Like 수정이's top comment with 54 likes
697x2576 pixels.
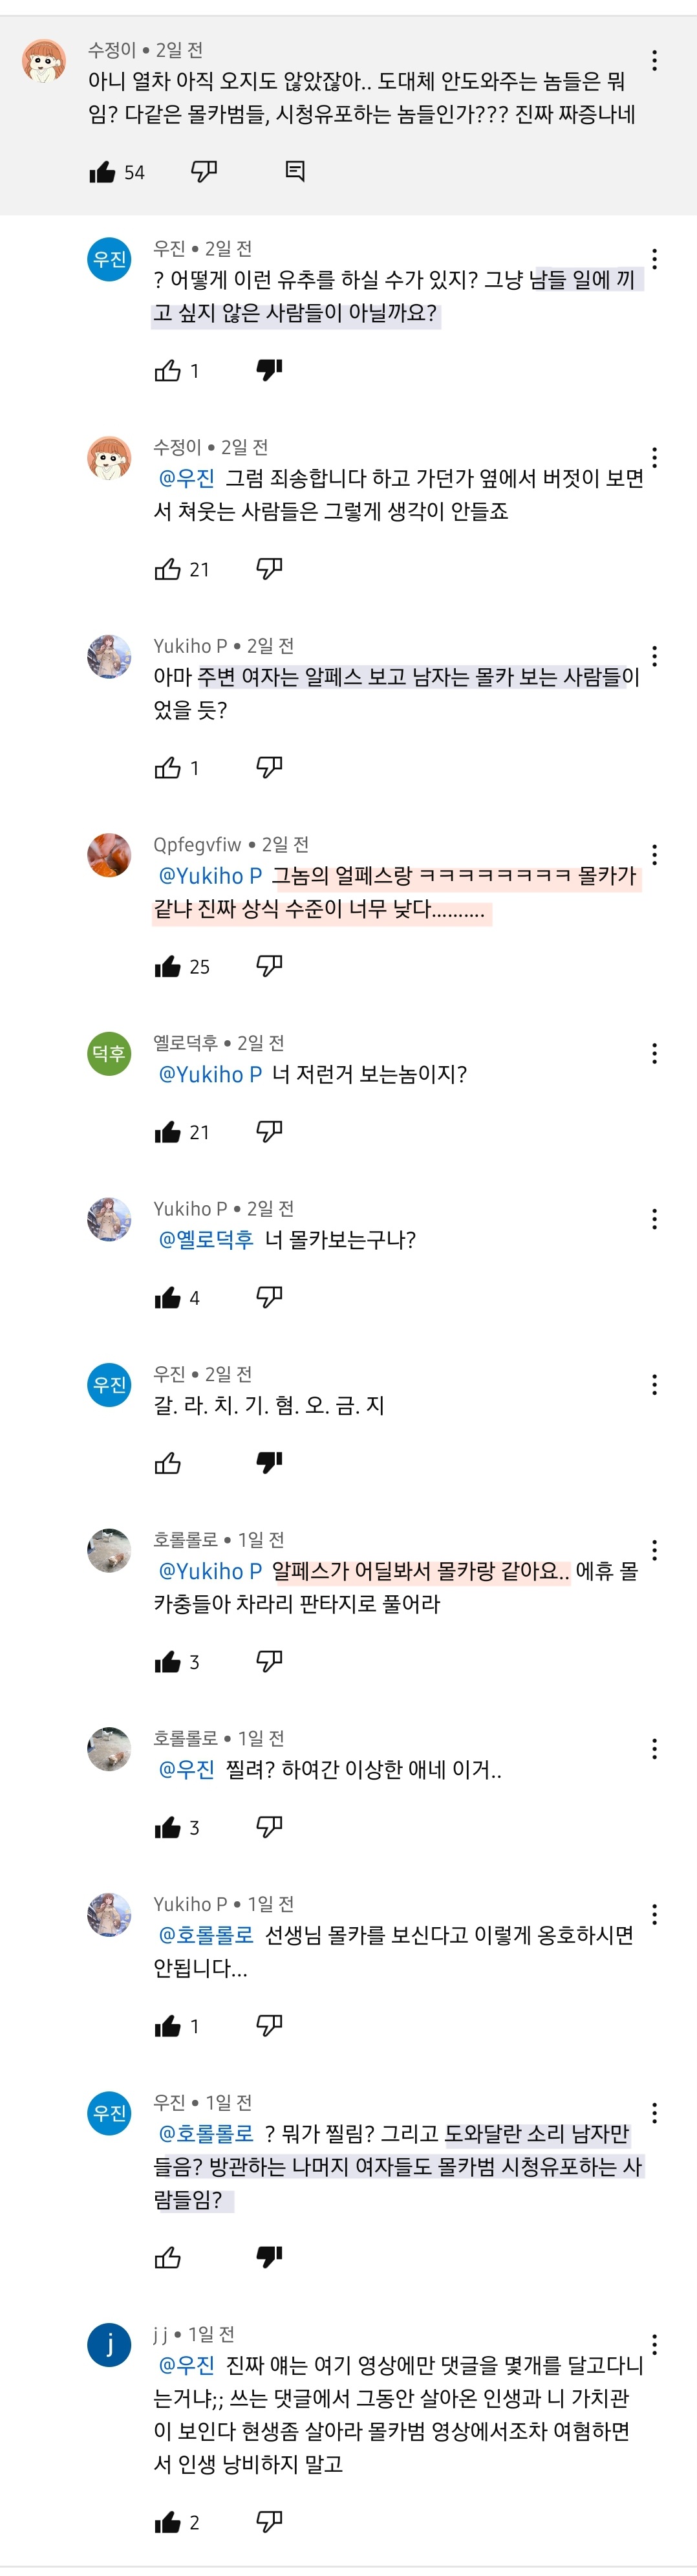click(x=103, y=172)
